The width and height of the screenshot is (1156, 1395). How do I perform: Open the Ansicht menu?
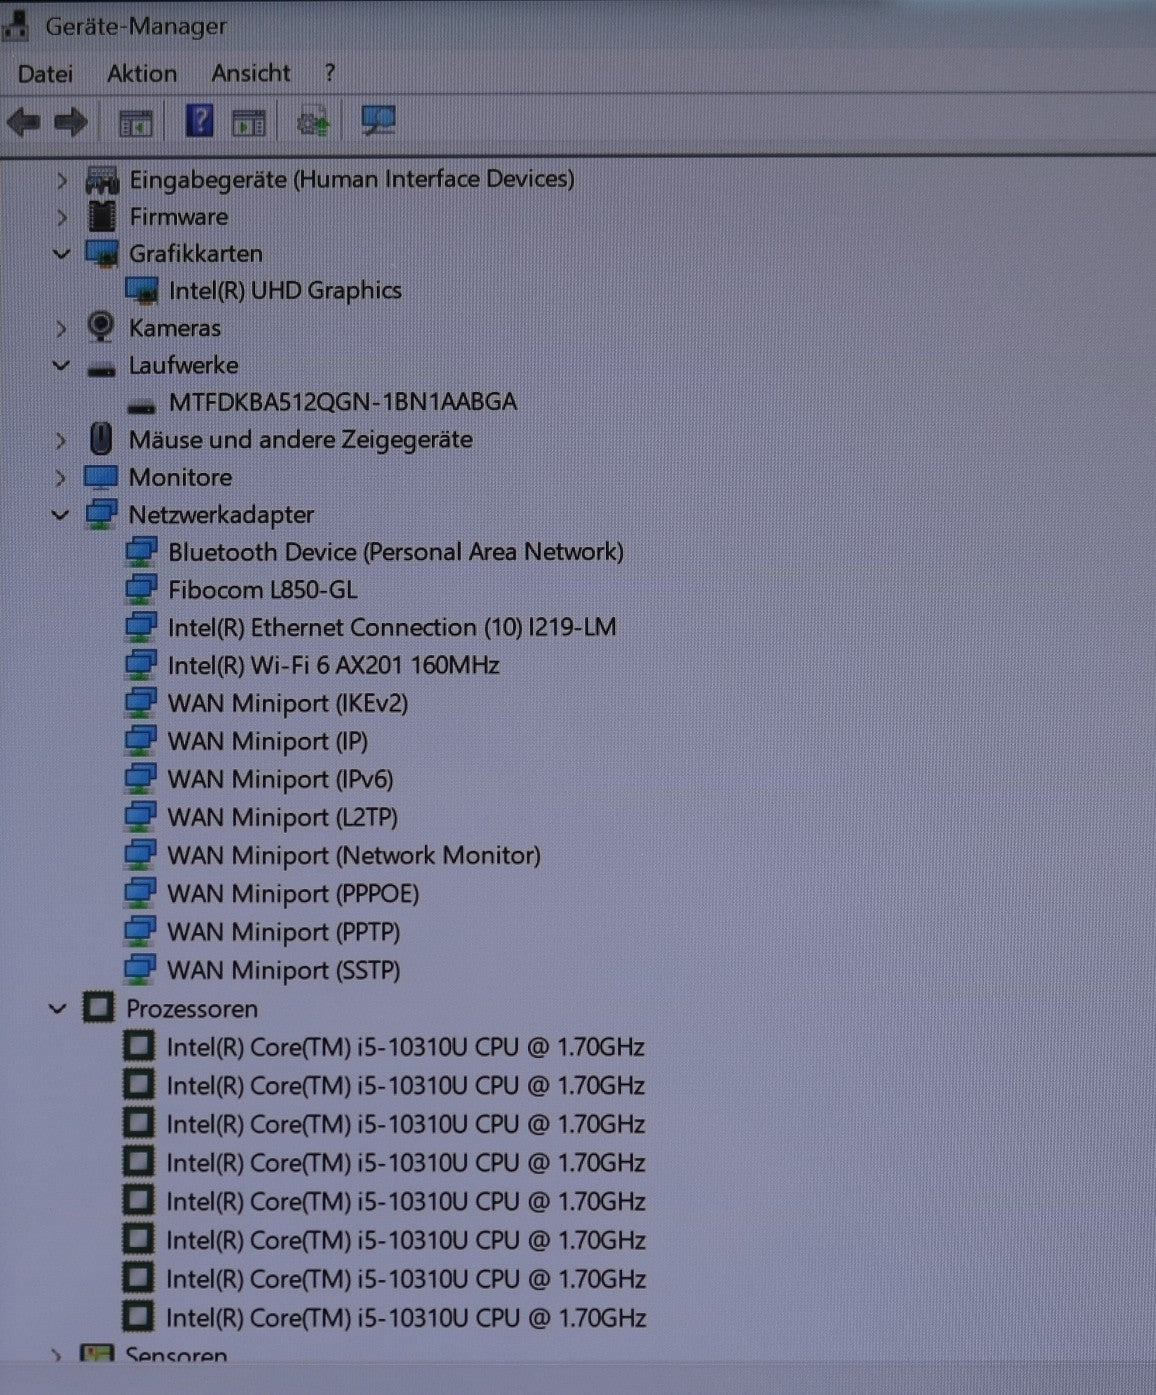[x=250, y=74]
